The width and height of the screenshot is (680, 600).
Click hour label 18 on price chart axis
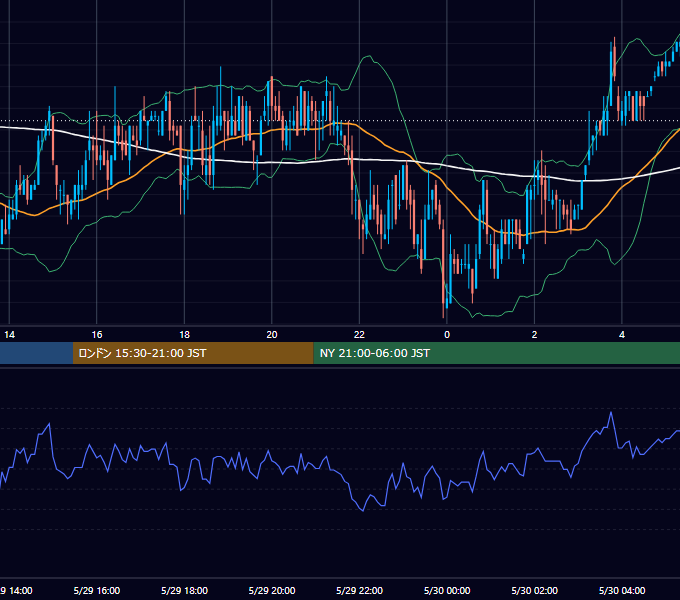pyautogui.click(x=184, y=335)
